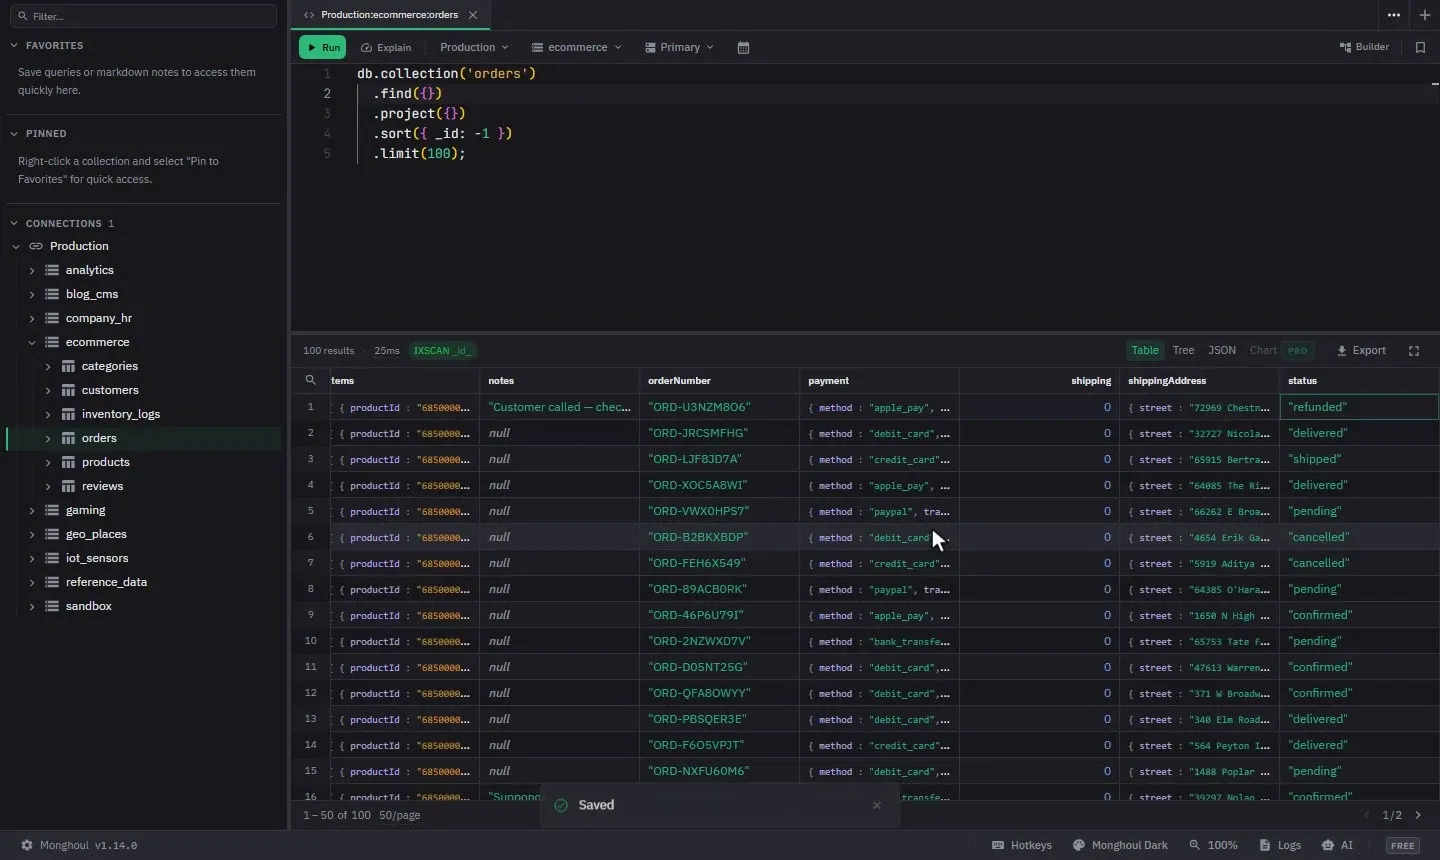Click the calendar icon in query toolbar
This screenshot has width=1440, height=860.
click(x=743, y=47)
